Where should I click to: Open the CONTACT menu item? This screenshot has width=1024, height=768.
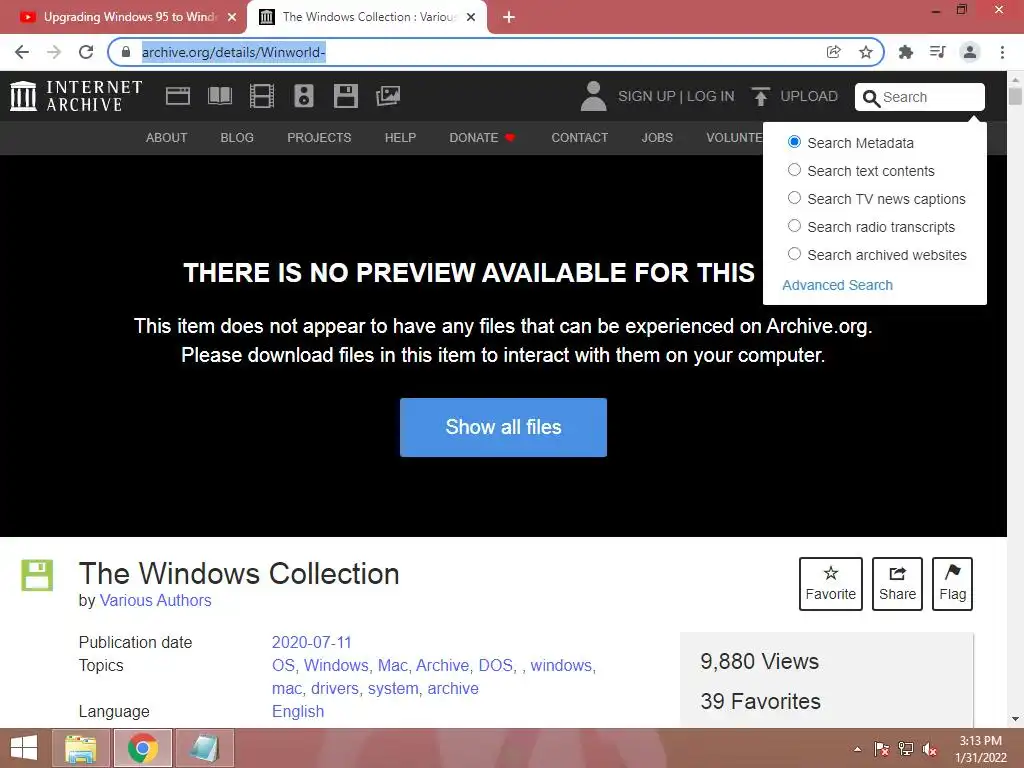(579, 138)
